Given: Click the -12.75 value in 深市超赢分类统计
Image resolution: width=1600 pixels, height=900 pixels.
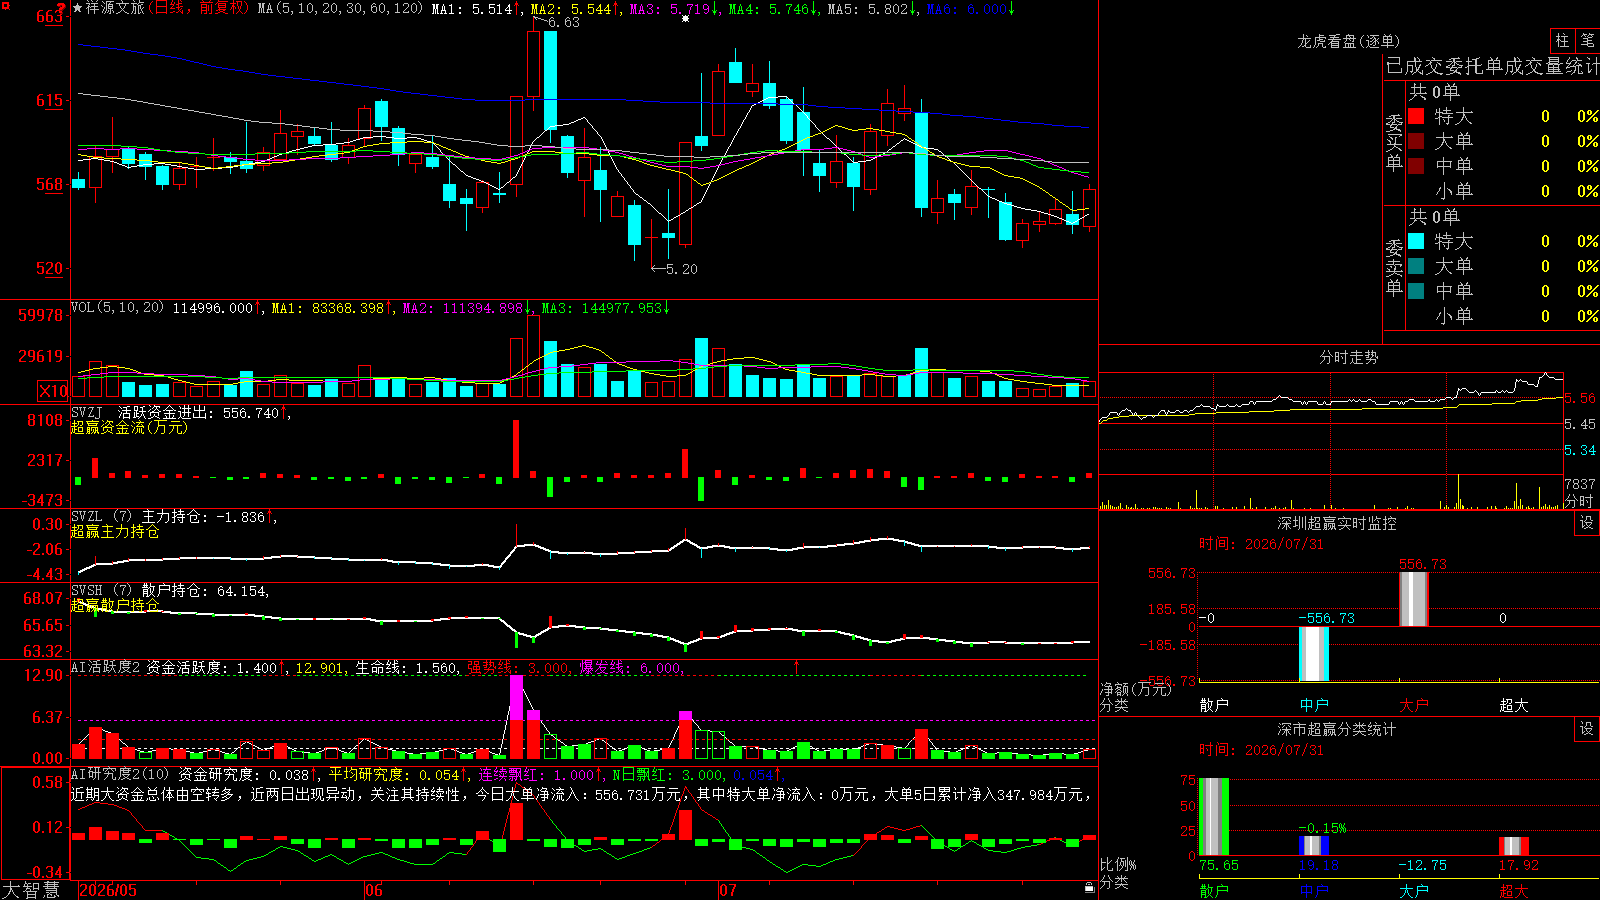Looking at the screenshot, I should tap(1422, 865).
